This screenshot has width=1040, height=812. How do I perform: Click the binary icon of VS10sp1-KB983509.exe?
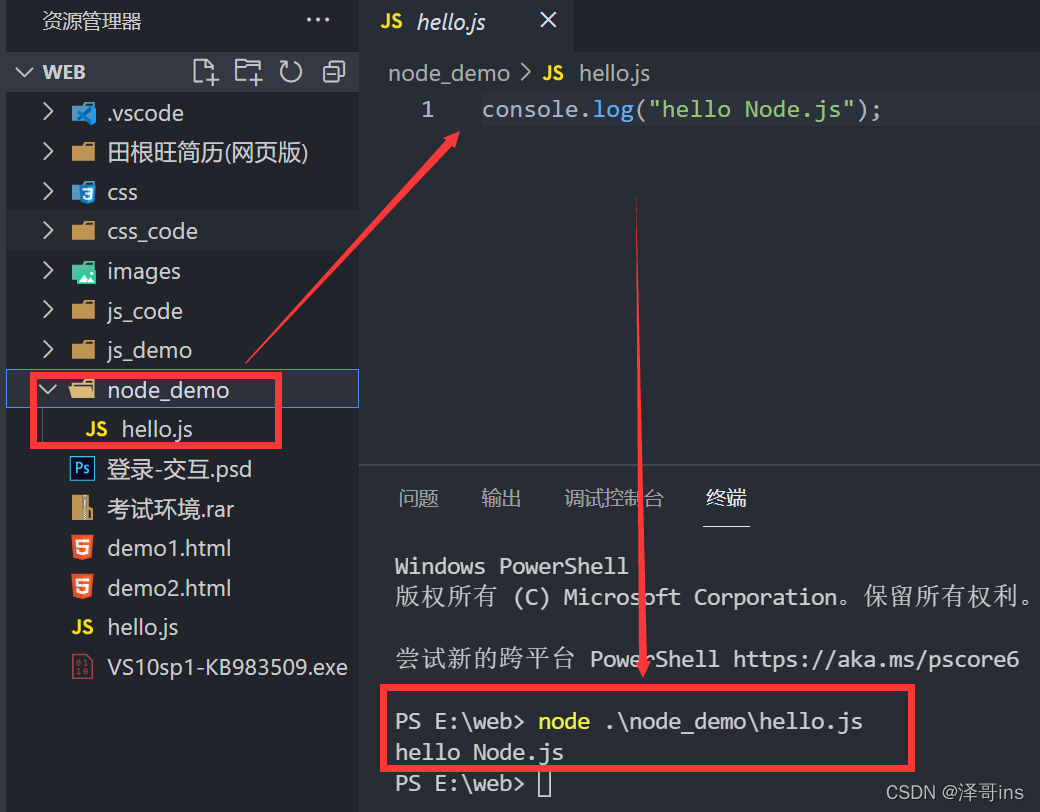(82, 667)
